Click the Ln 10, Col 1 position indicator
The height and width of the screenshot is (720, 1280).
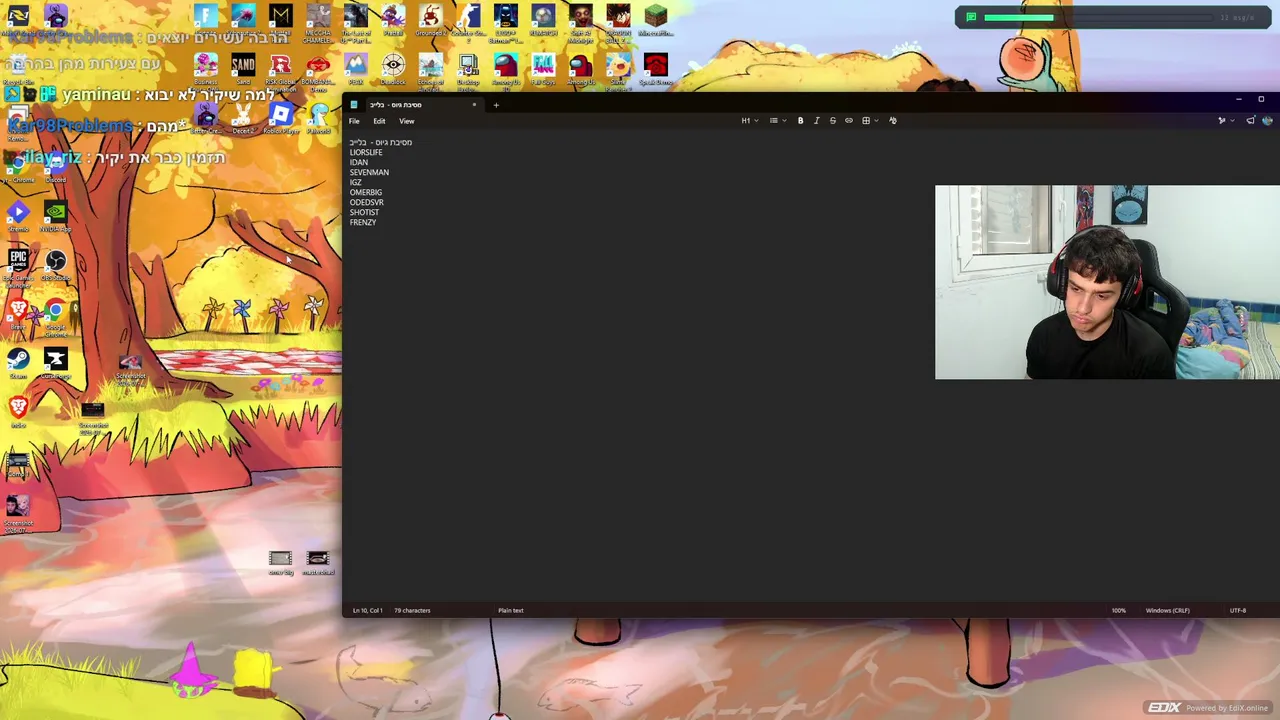tap(367, 610)
